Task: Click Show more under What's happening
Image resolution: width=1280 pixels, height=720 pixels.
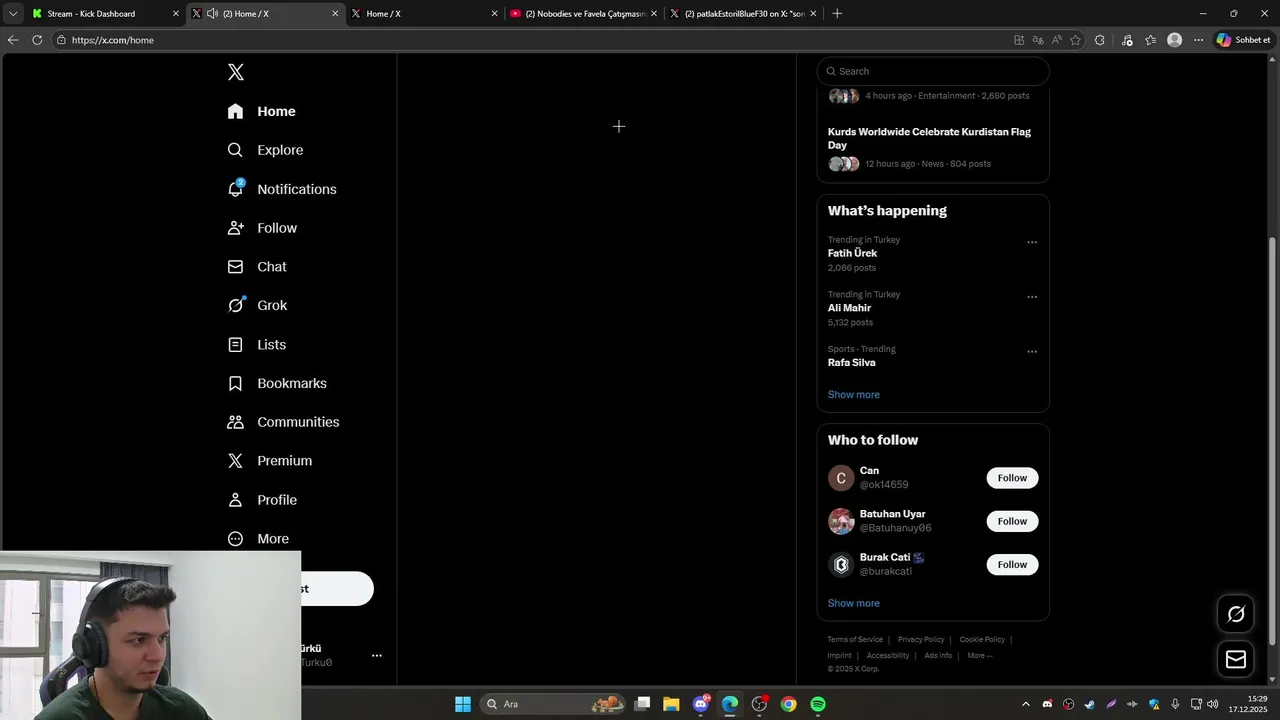Action: pos(854,395)
